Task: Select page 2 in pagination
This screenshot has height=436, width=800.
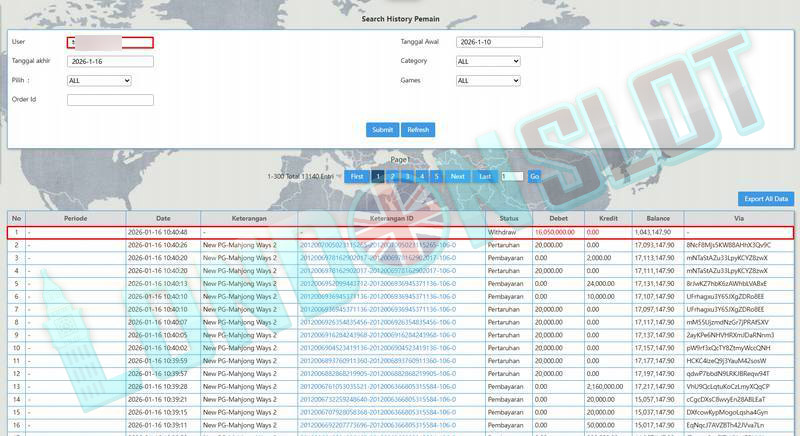Action: pos(393,176)
